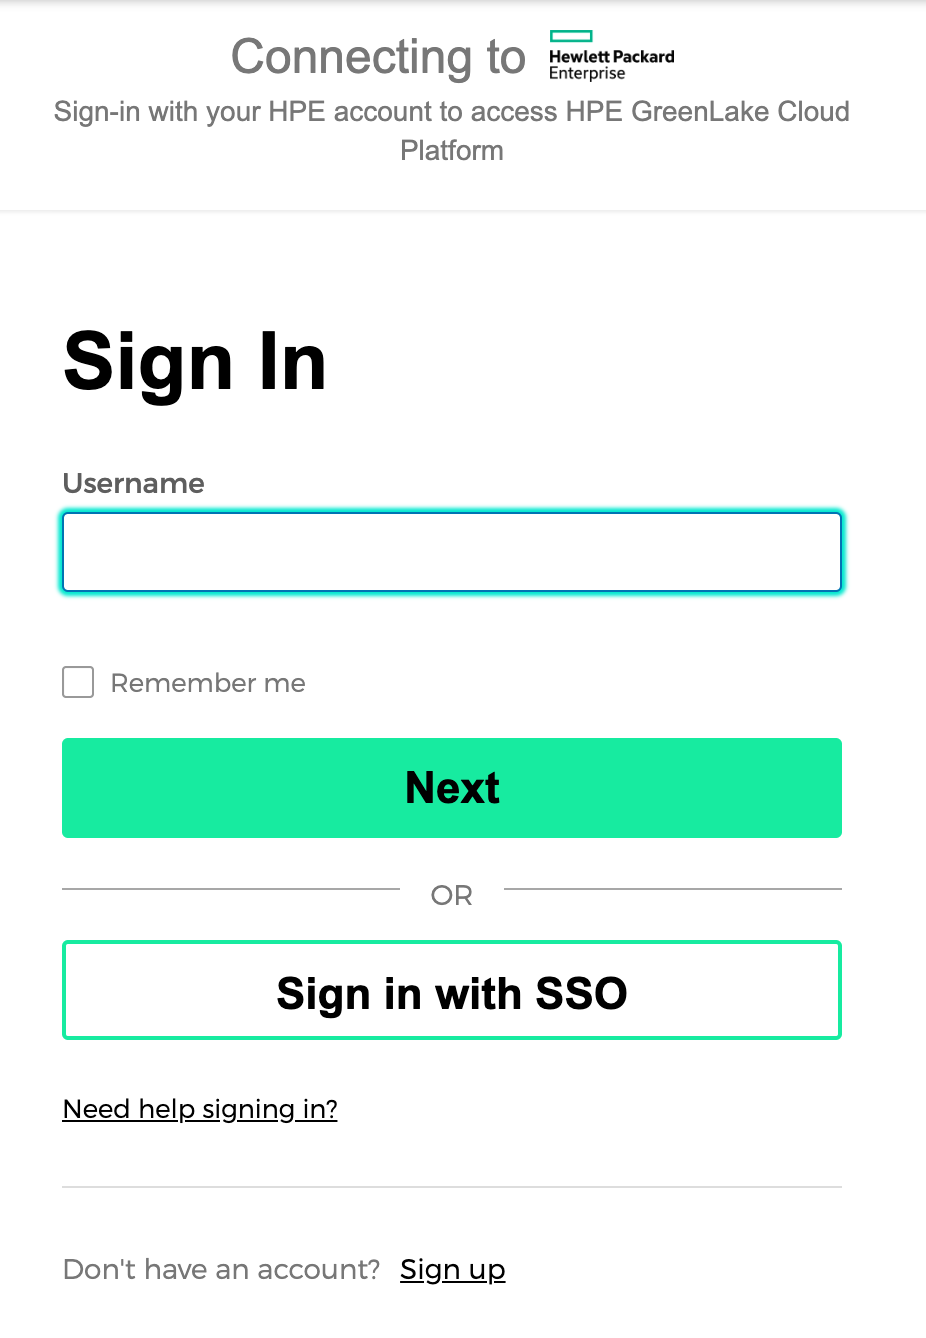Image resolution: width=926 pixels, height=1338 pixels.
Task: Click the divider line left of OR
Action: pos(230,888)
